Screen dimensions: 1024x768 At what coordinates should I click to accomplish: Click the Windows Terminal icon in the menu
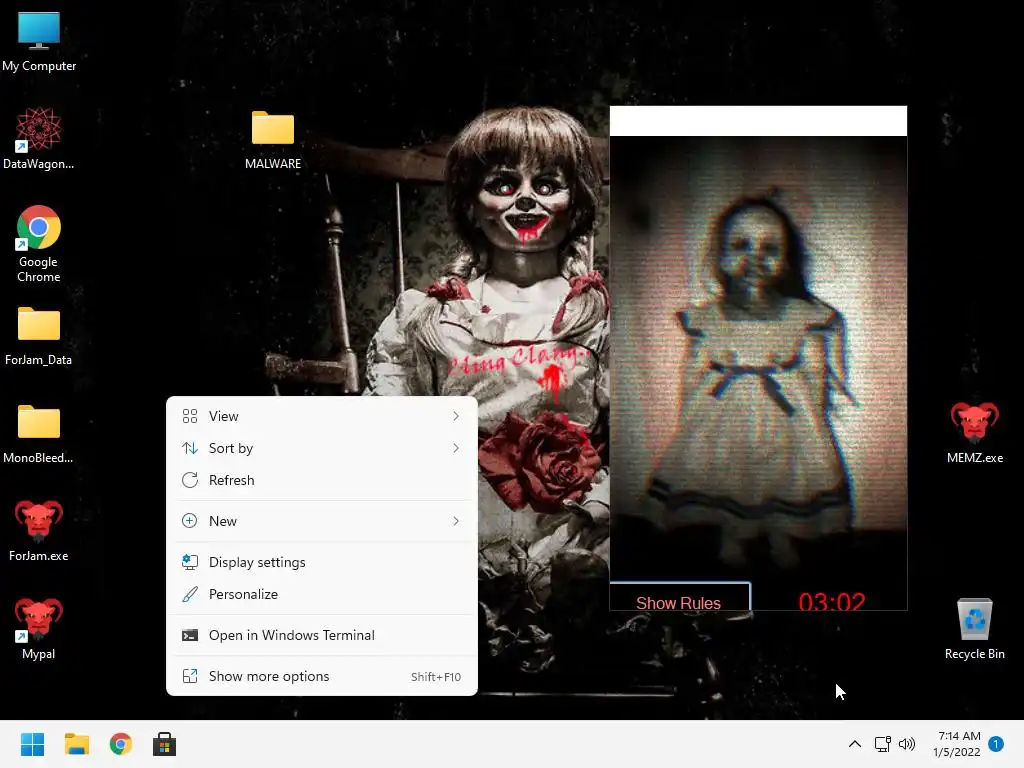pyautogui.click(x=189, y=635)
